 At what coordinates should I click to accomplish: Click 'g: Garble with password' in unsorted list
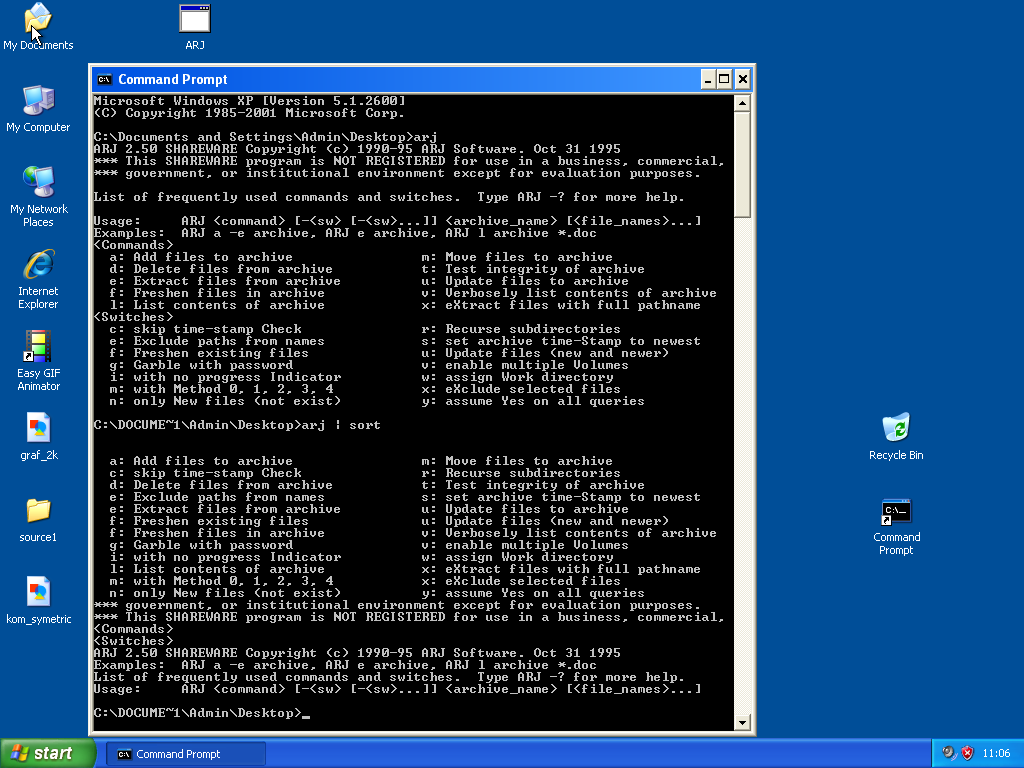201,365
